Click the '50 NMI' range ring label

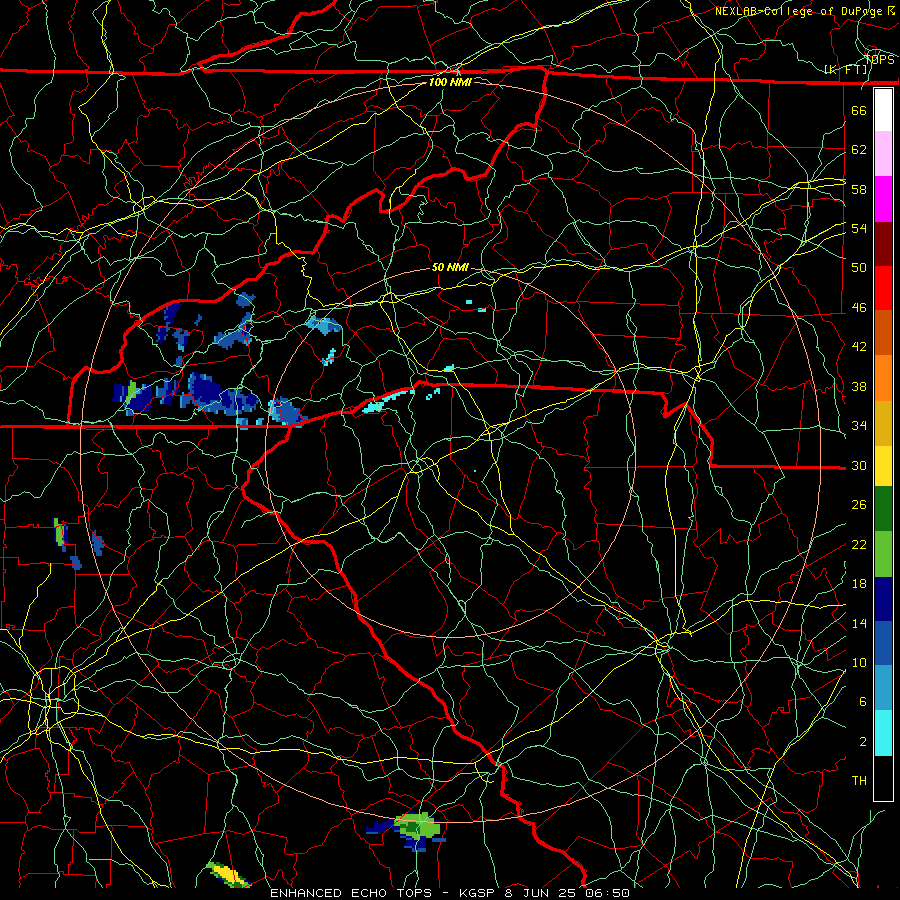tap(450, 267)
